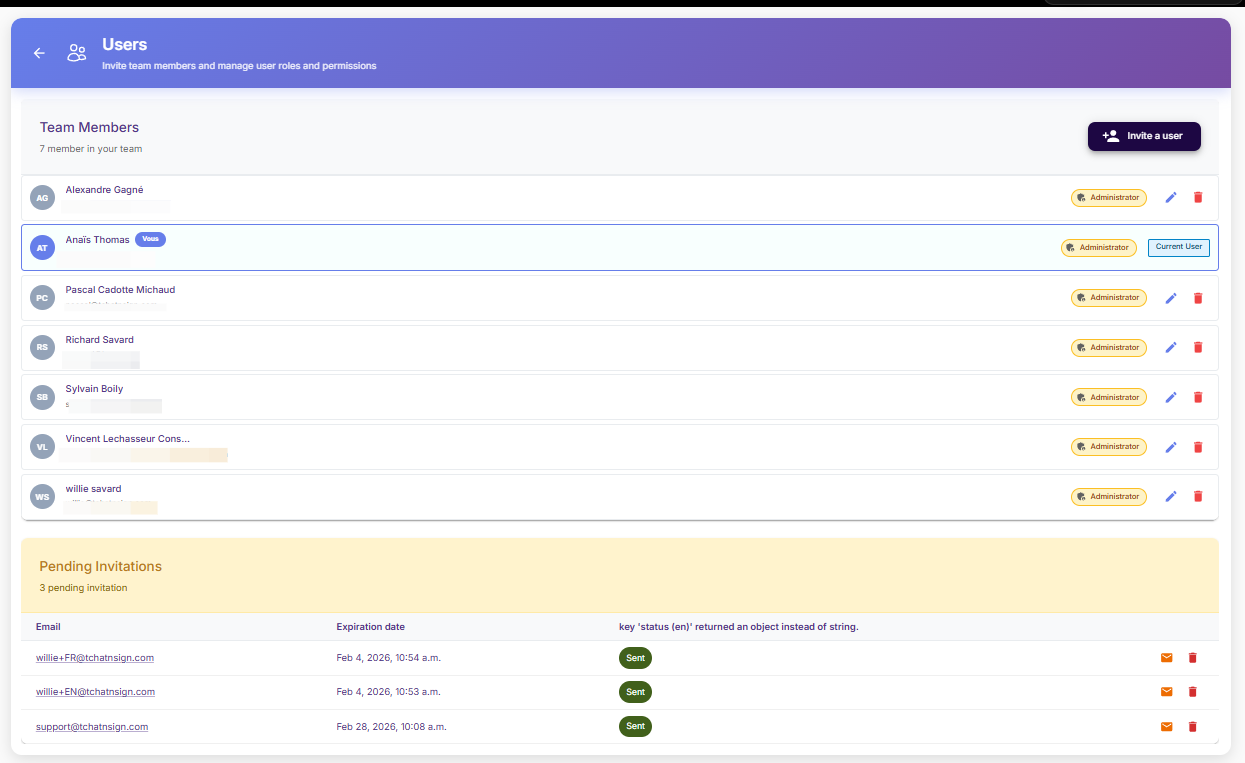Click Sent status for willie+FR invitation
The height and width of the screenshot is (763, 1245).
(635, 658)
